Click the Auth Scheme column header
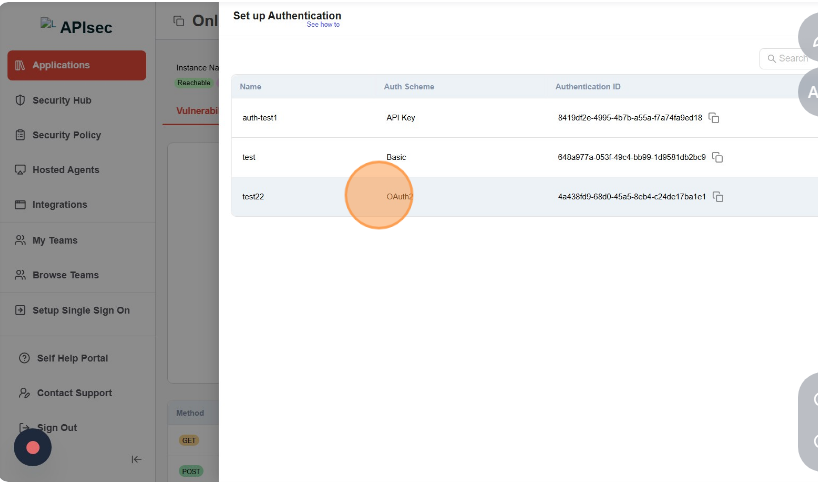Viewport: 818px width, 483px height. coord(409,87)
